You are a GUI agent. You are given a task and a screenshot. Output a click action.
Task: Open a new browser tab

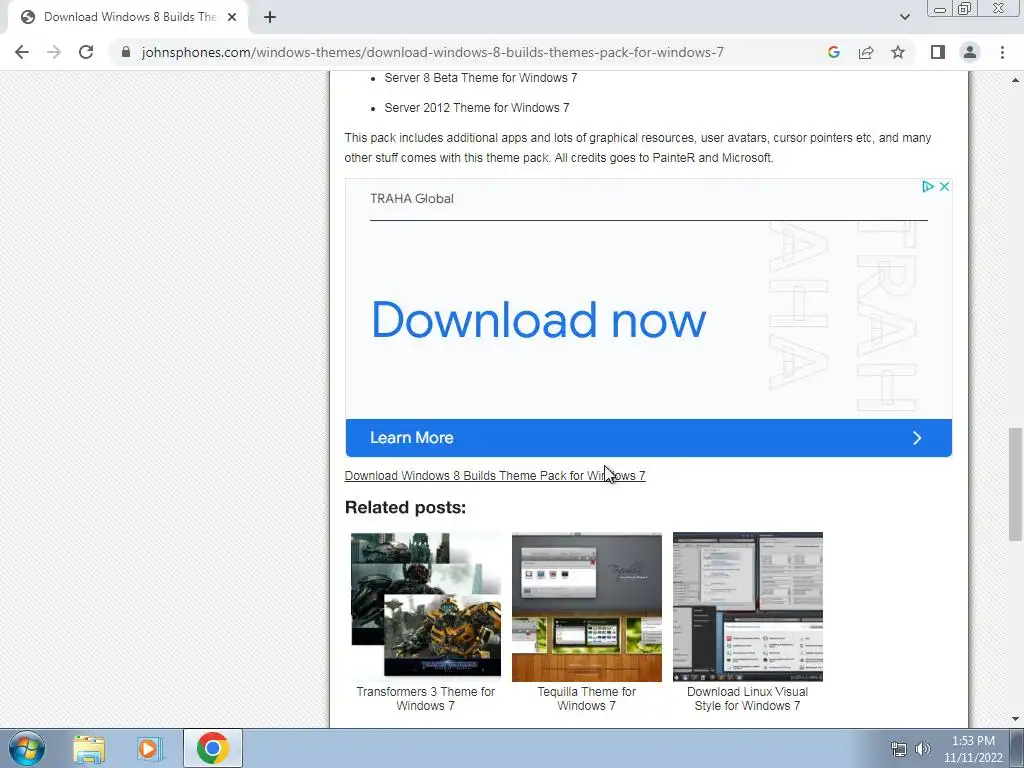(x=270, y=17)
